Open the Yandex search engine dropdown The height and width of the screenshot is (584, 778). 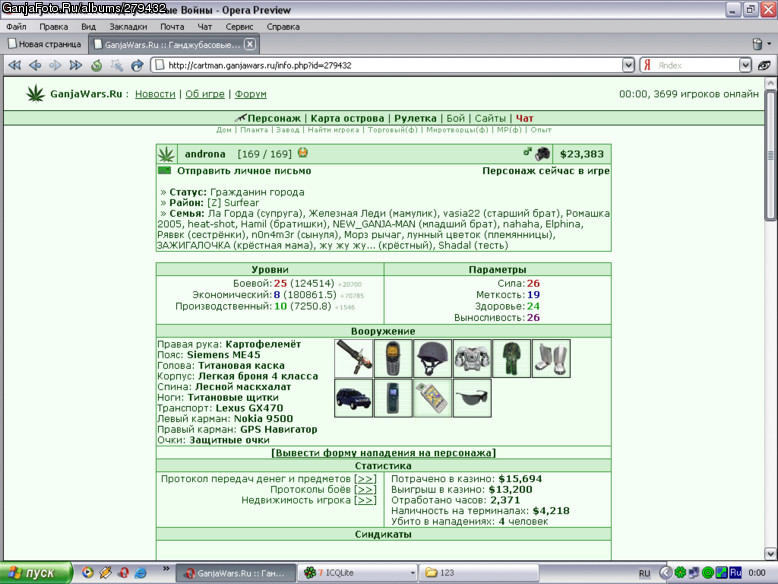(x=745, y=65)
